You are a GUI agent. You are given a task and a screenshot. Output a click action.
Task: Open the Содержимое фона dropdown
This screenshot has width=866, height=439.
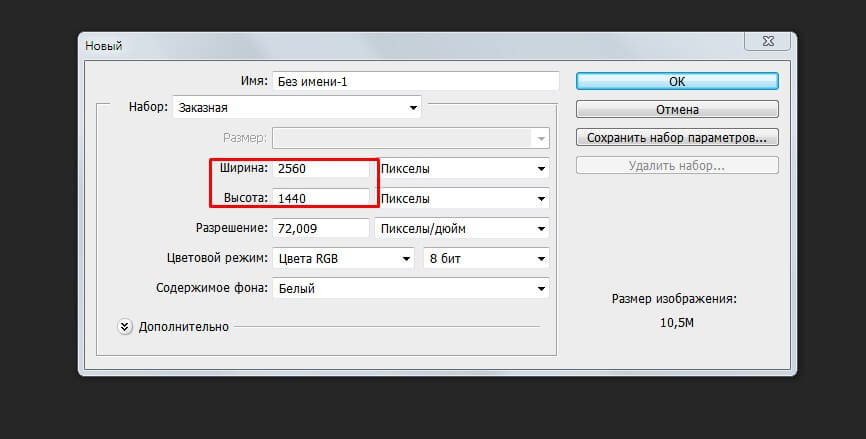click(x=410, y=289)
